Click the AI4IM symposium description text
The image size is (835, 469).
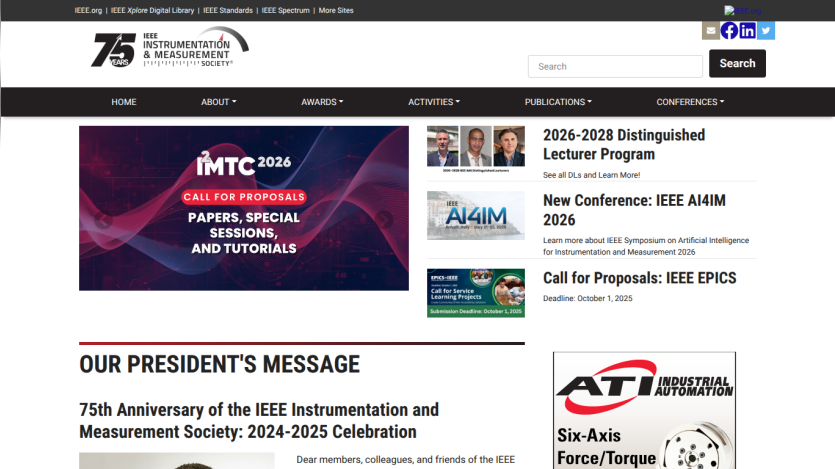pos(646,246)
